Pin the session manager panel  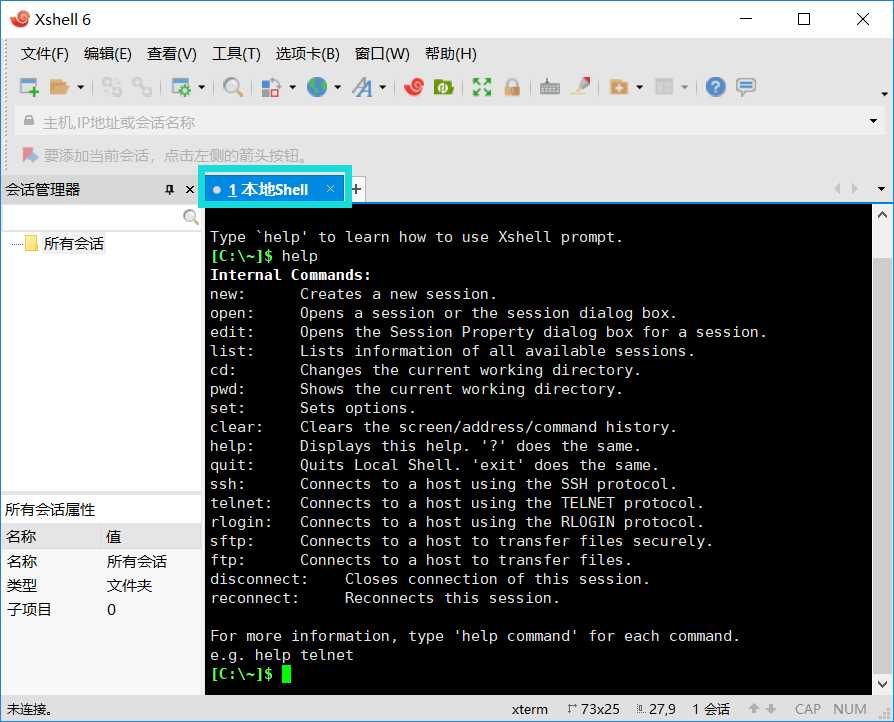[169, 189]
